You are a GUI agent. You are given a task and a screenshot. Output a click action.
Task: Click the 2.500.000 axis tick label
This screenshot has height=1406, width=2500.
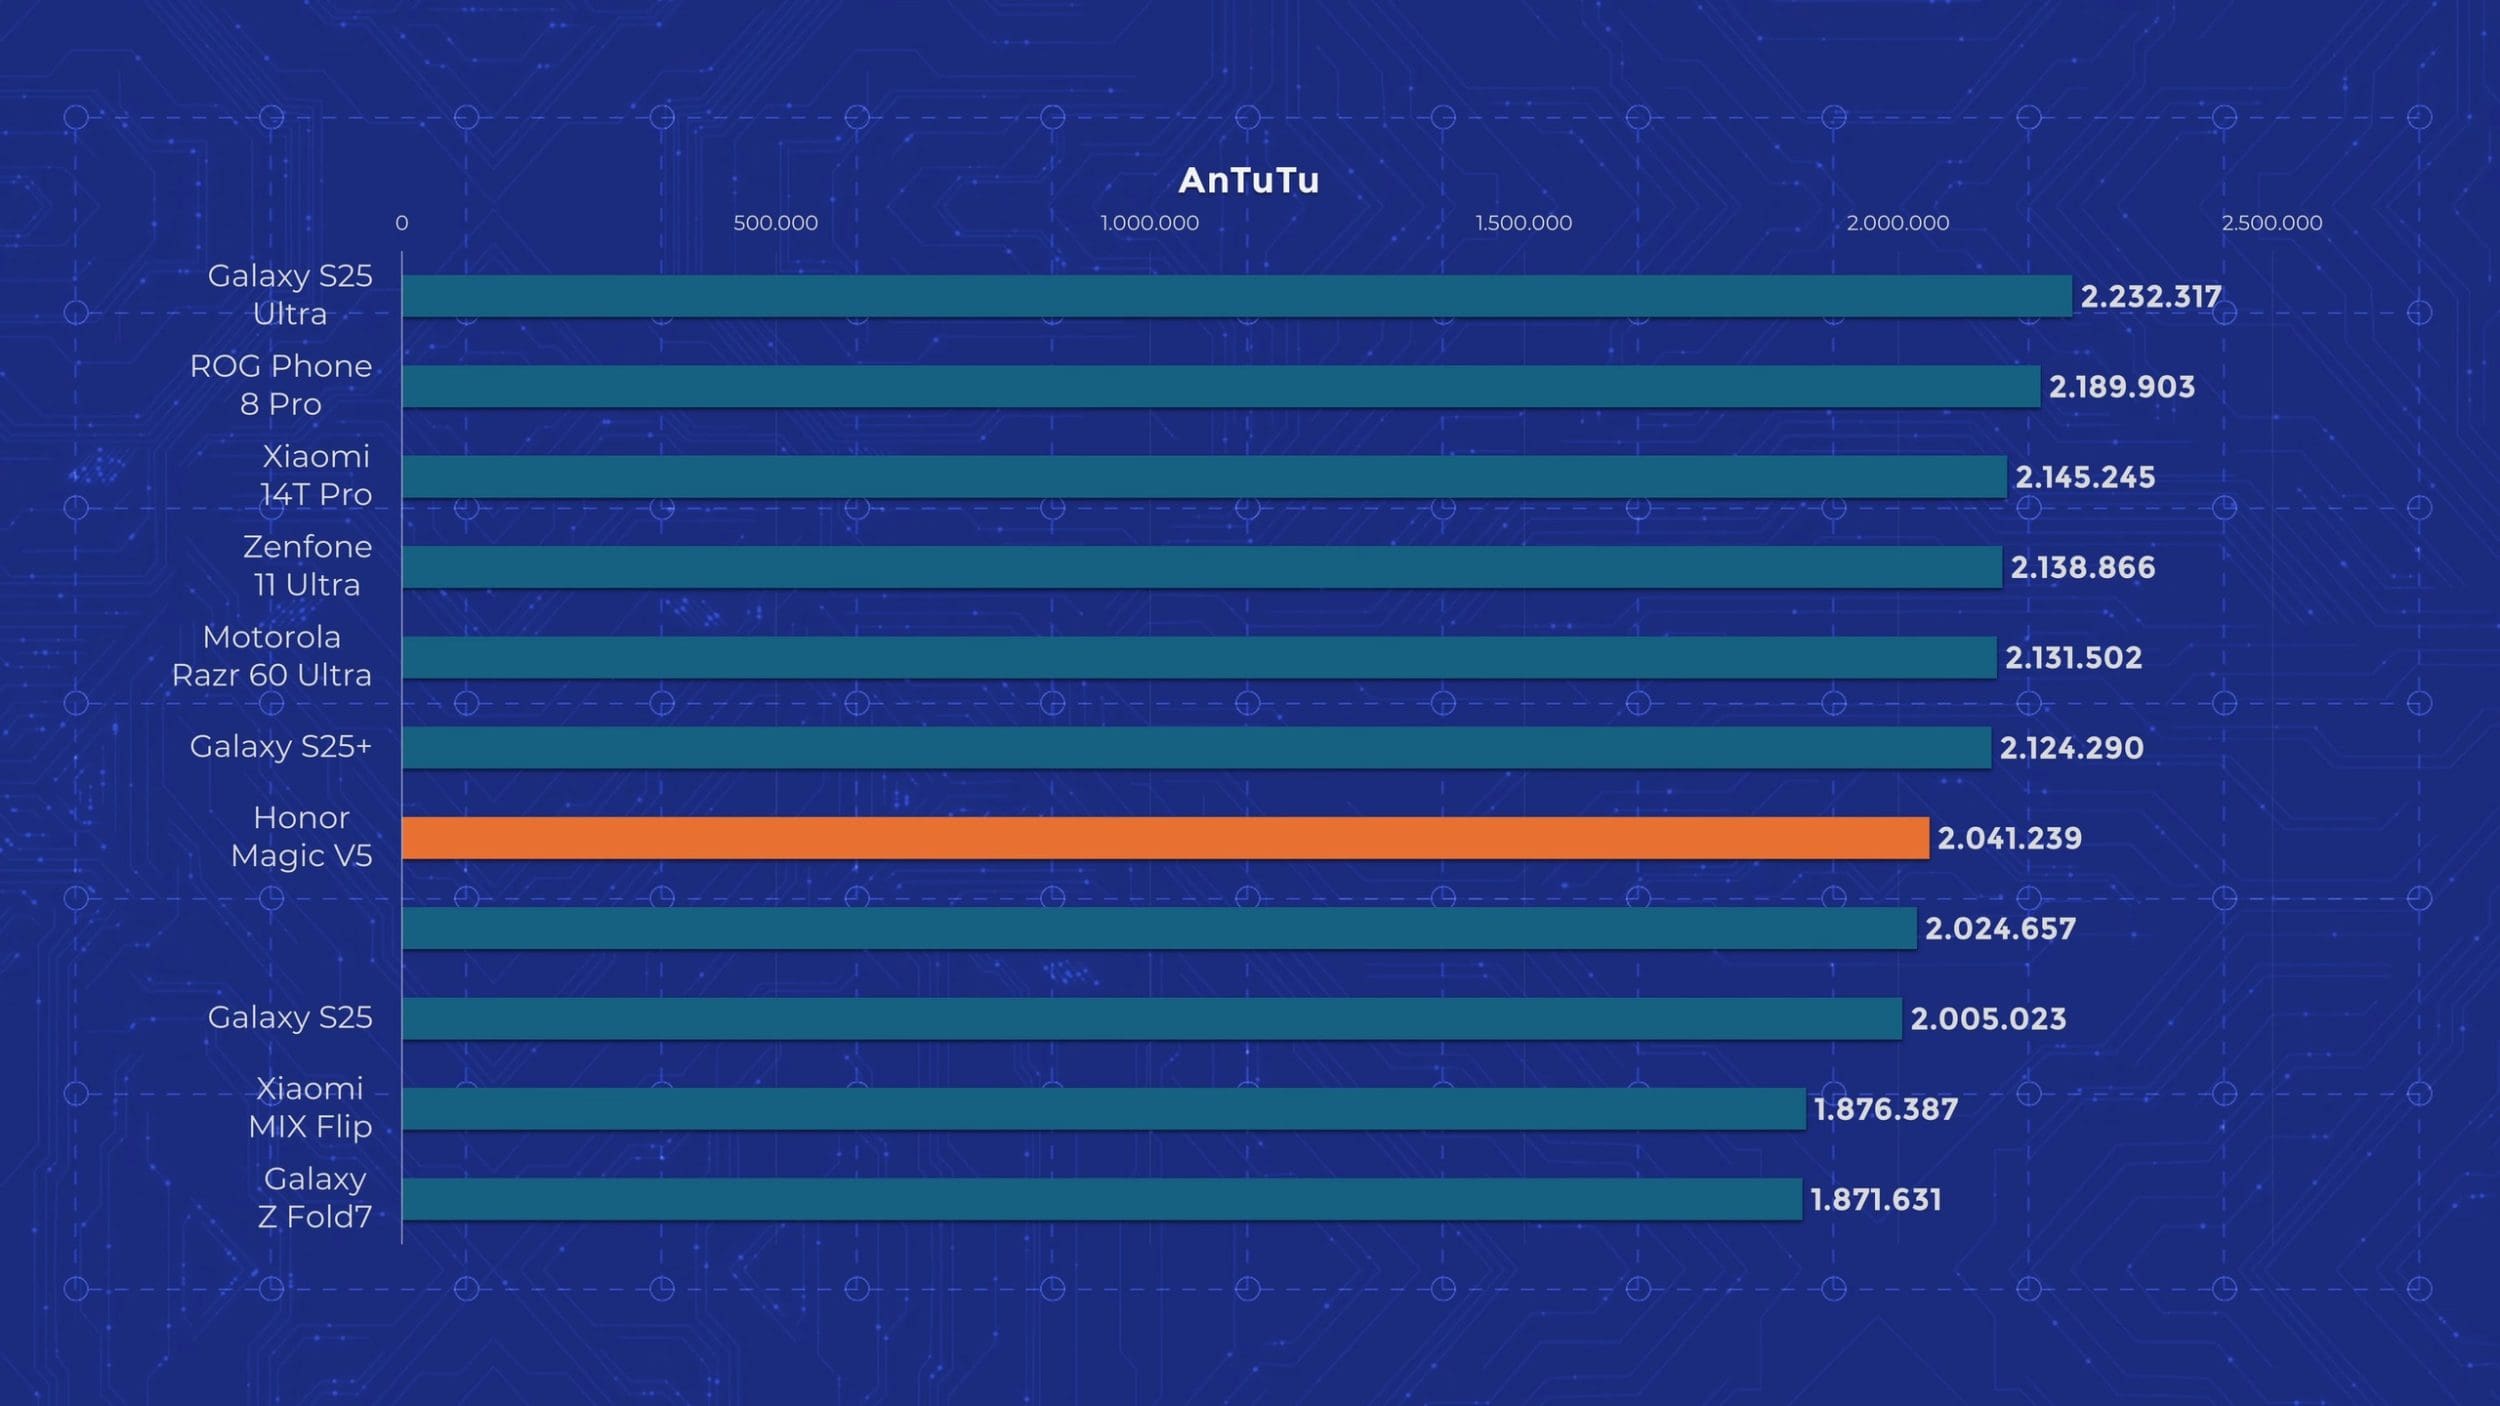pyautogui.click(x=2271, y=223)
